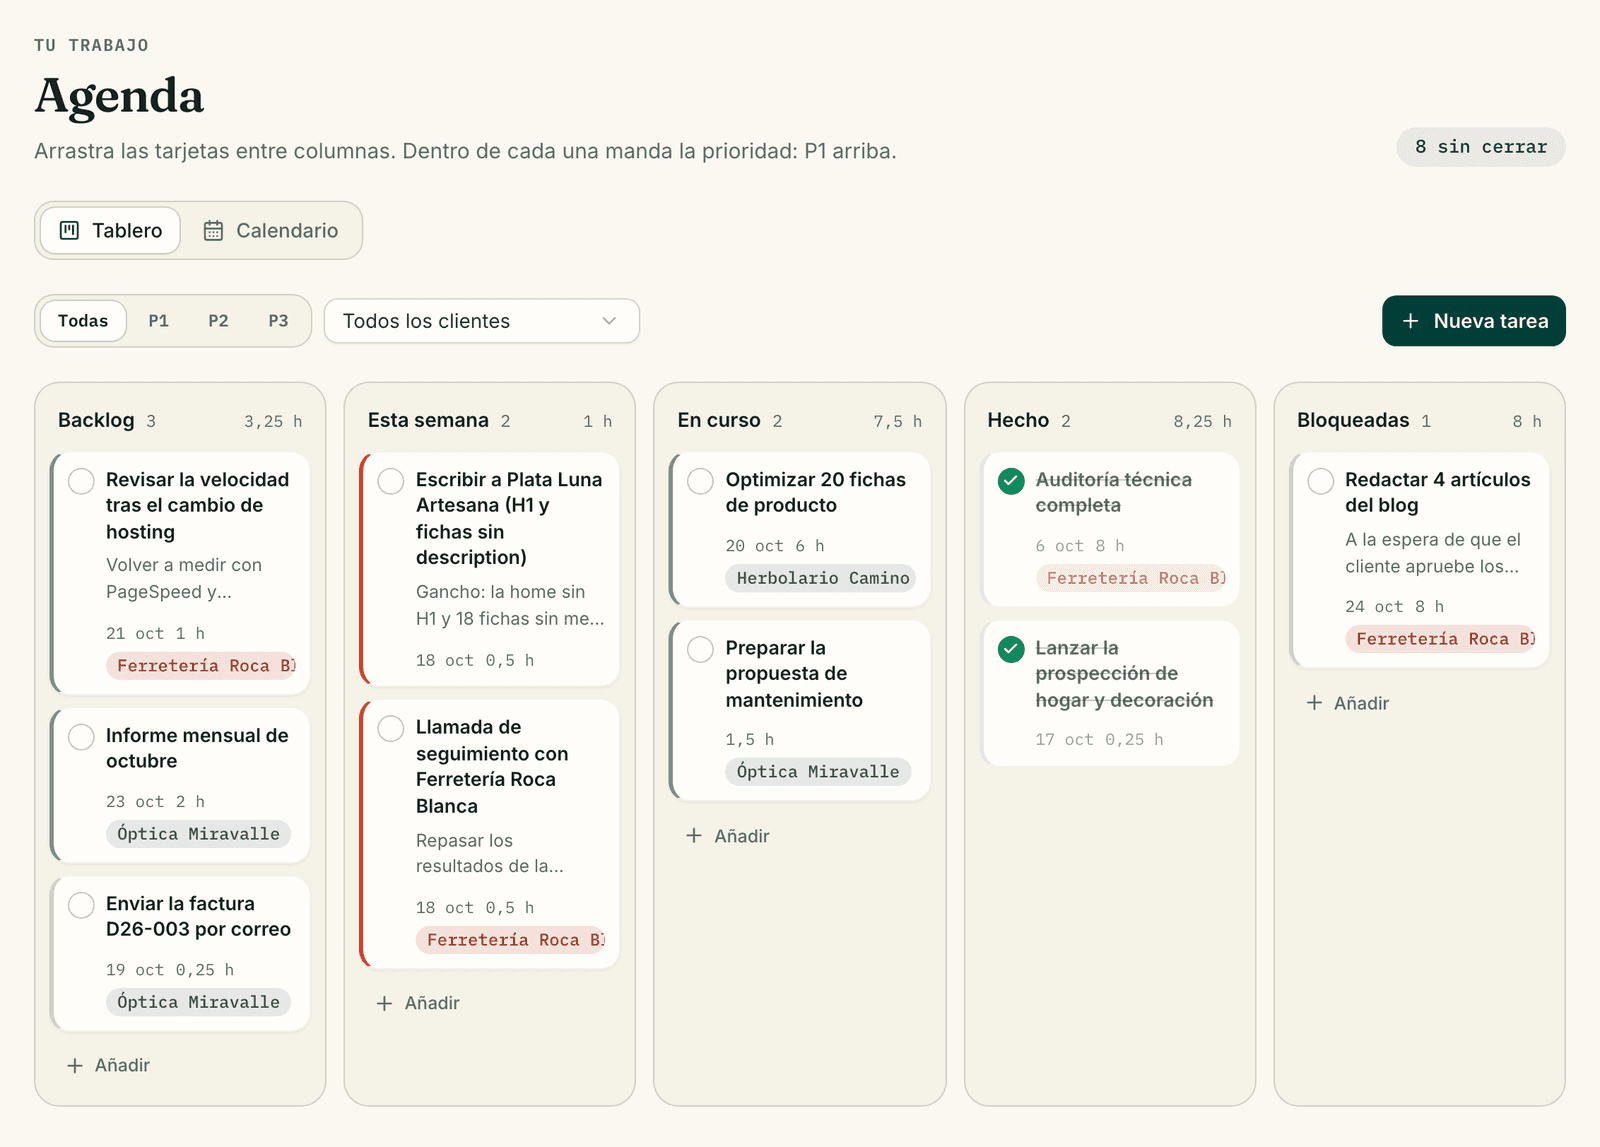Click Óptica Miravalle tag on Preparar propuesta card
Screen dimensions: 1600x1147
(818, 772)
